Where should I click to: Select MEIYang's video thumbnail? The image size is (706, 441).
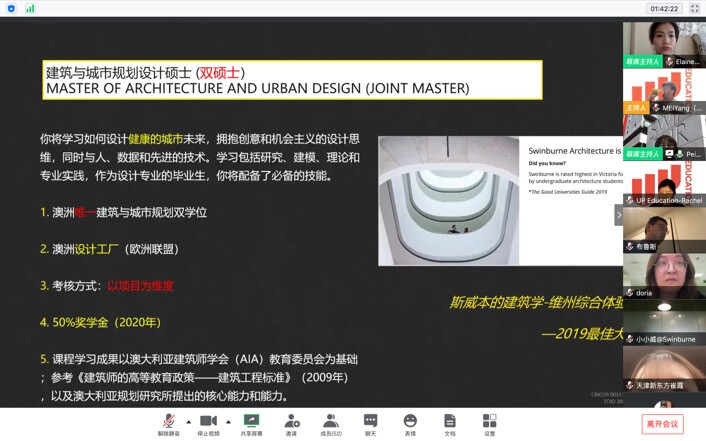tap(664, 91)
